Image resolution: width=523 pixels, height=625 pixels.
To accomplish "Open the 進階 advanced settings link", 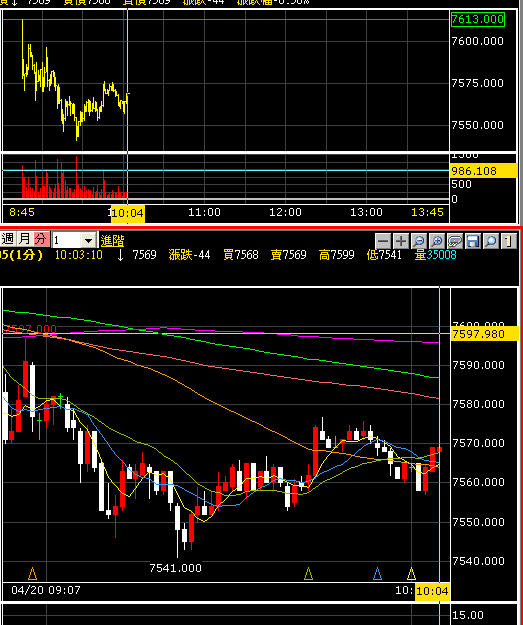I will (112, 241).
